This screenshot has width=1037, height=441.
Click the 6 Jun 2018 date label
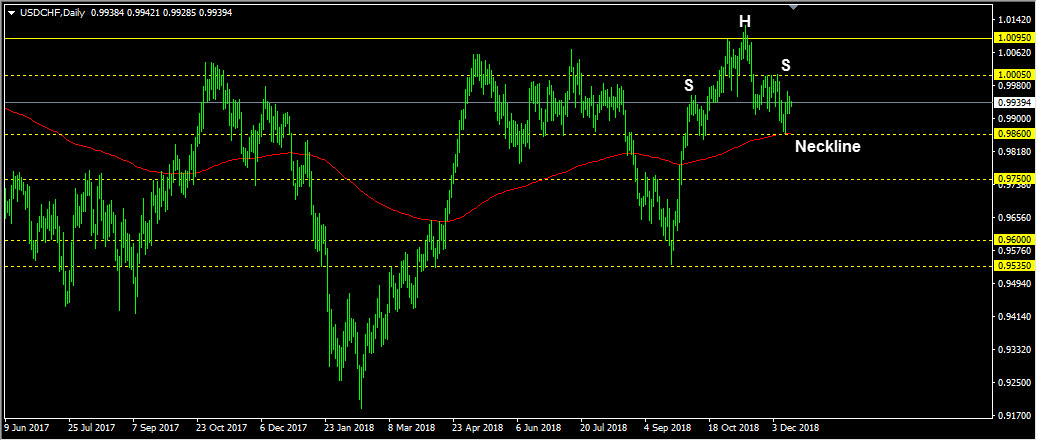pos(540,427)
